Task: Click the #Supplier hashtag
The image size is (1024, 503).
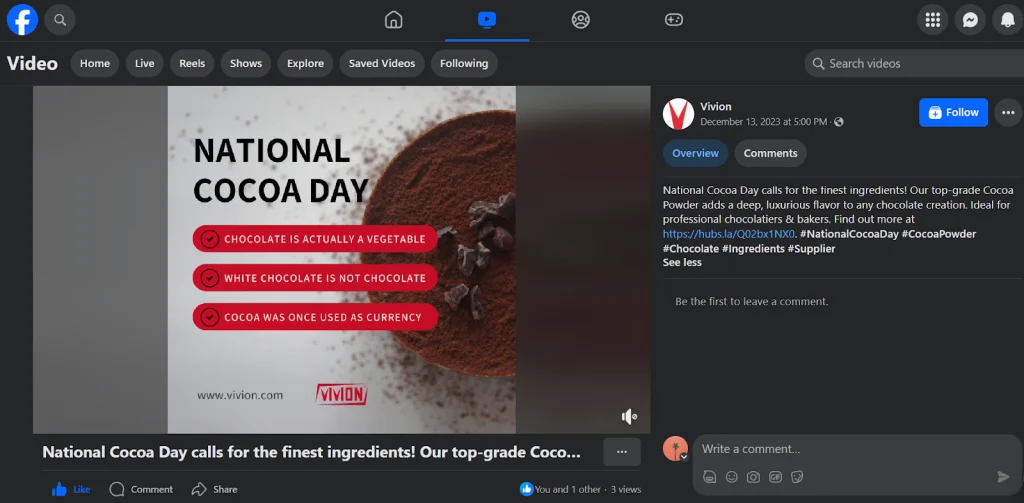Action: tap(812, 248)
